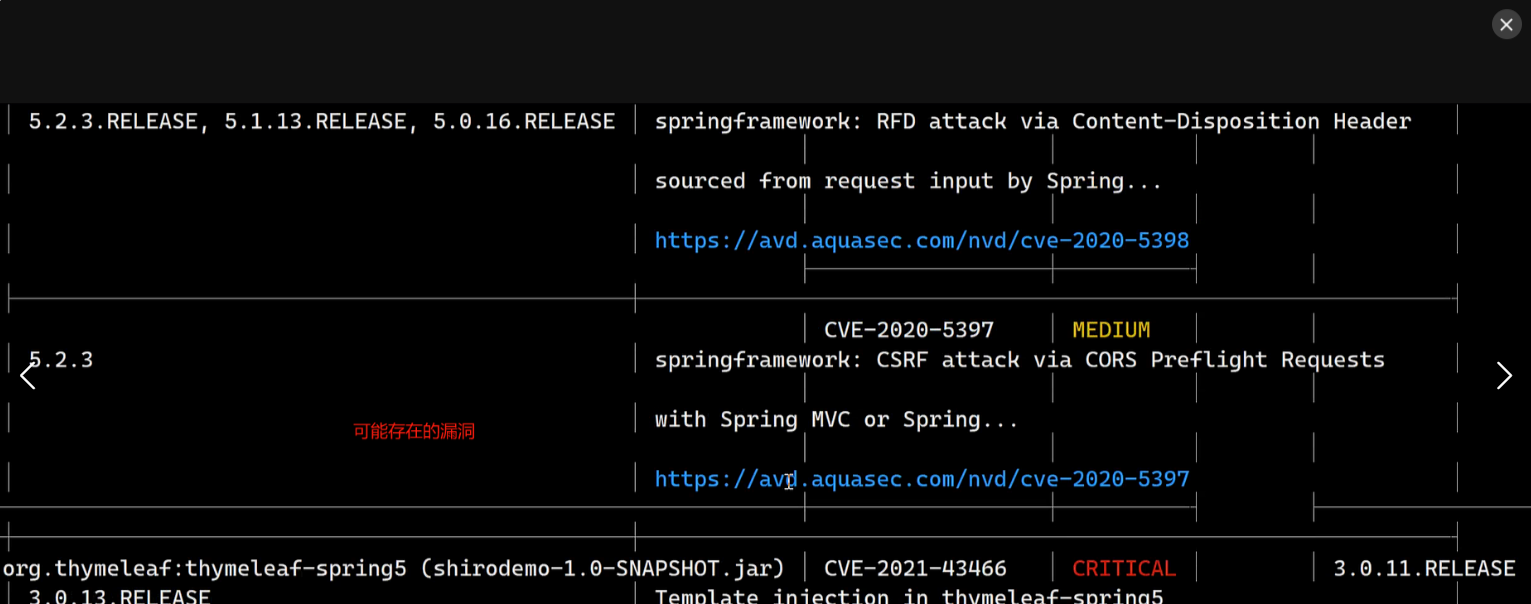Open the cve-2020-5398 aquasec link
Screen dimensions: 1531x604
point(922,241)
